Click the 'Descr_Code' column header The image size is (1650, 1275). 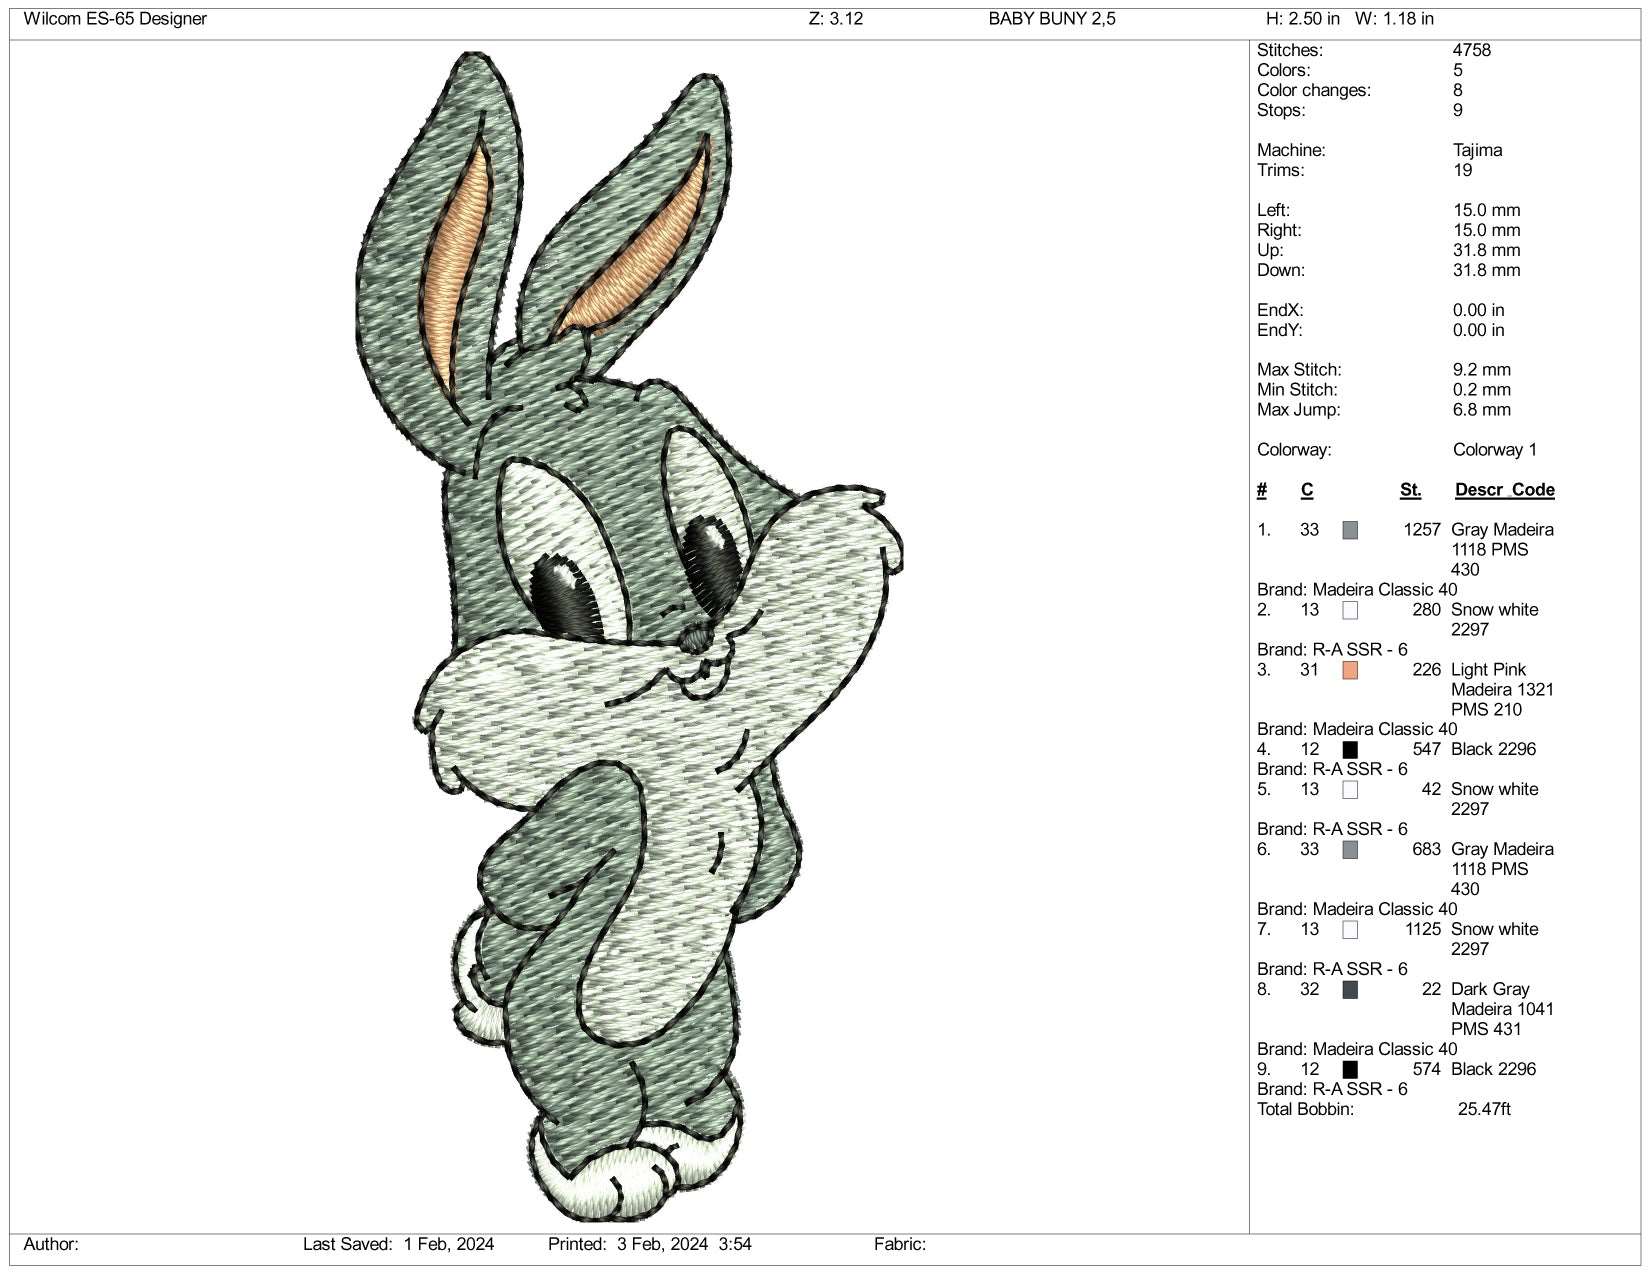coord(1505,490)
